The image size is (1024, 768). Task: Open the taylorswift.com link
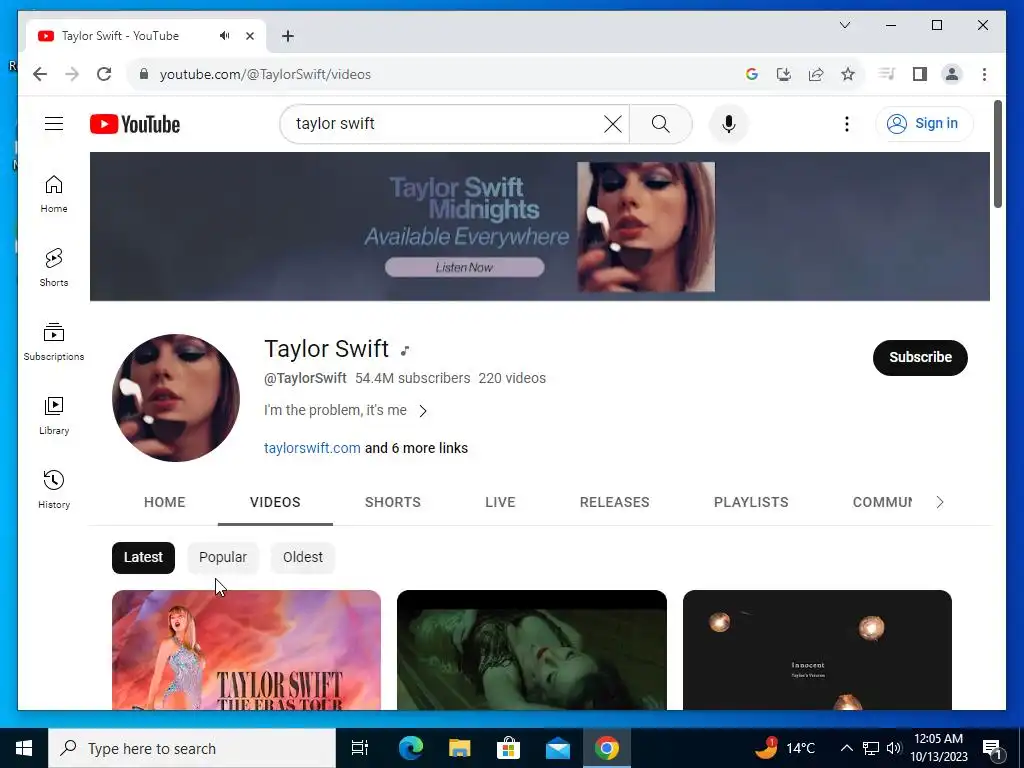tap(312, 448)
